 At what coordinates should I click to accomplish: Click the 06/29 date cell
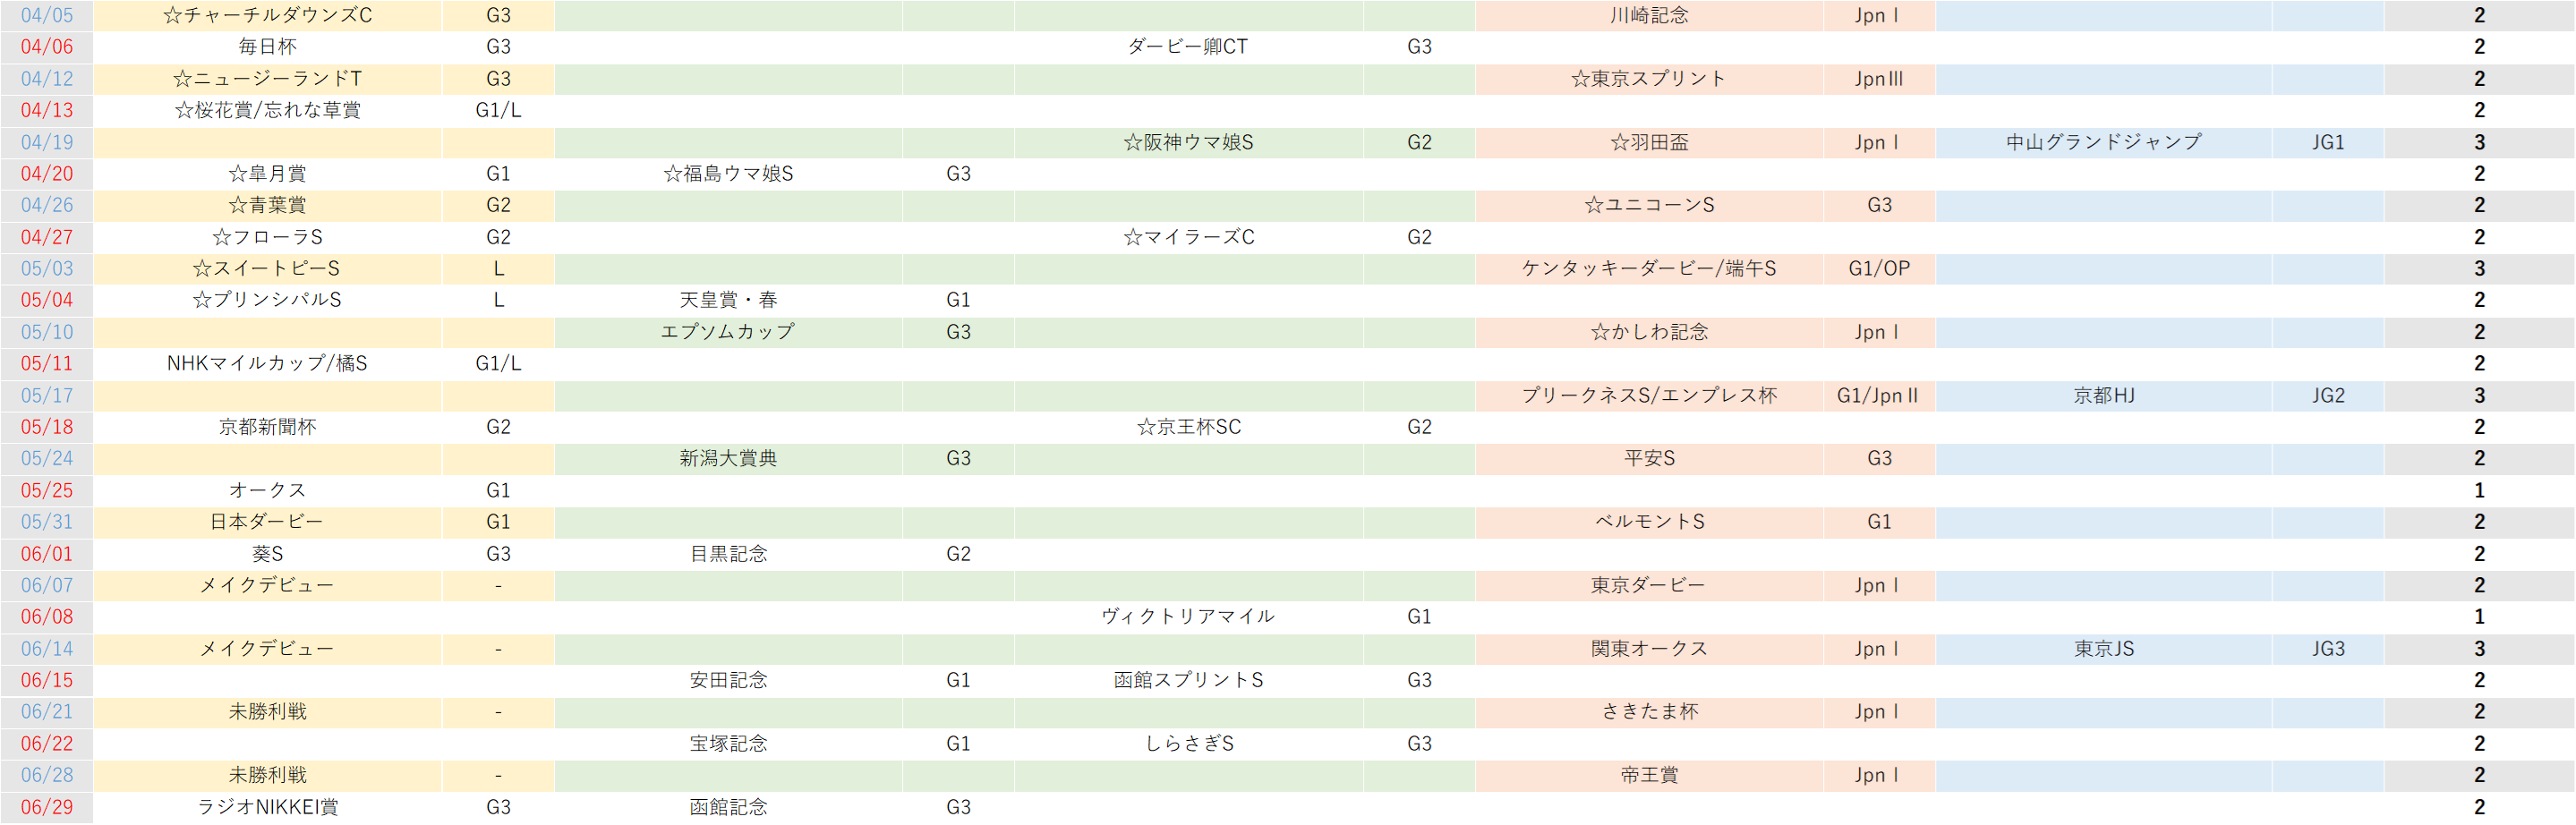point(47,806)
